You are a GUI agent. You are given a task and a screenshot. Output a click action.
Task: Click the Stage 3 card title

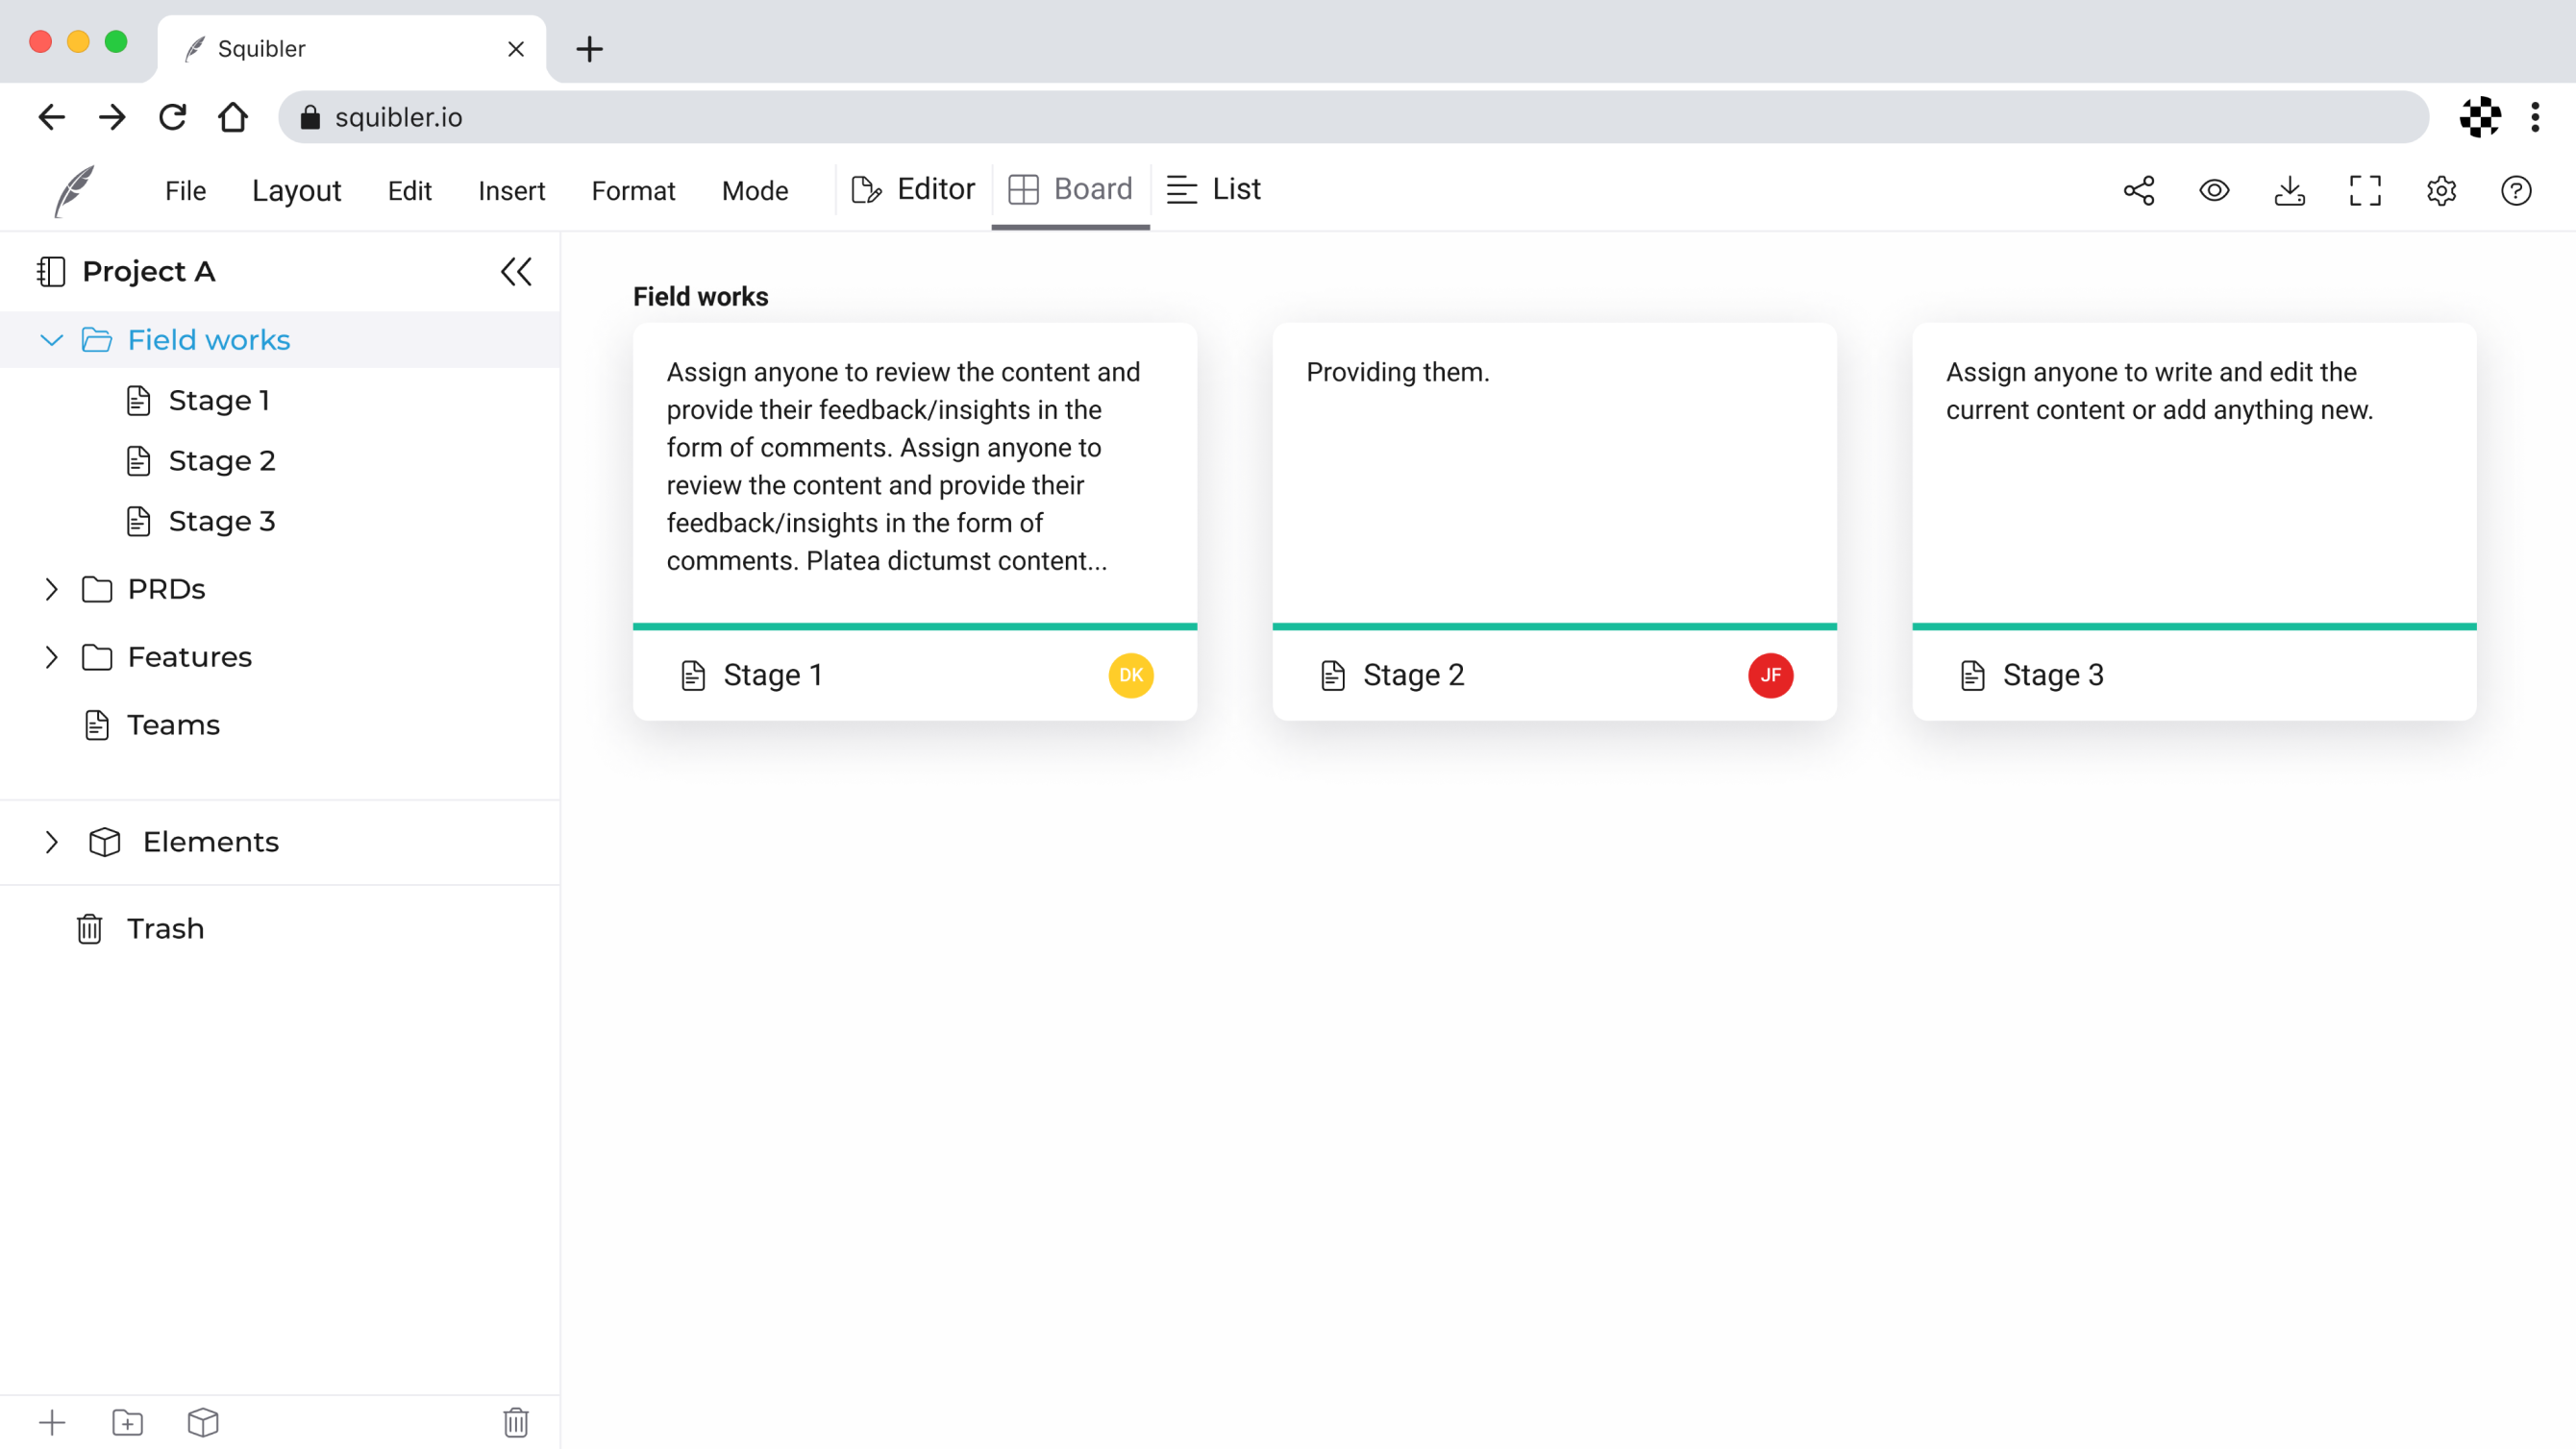tap(2052, 675)
